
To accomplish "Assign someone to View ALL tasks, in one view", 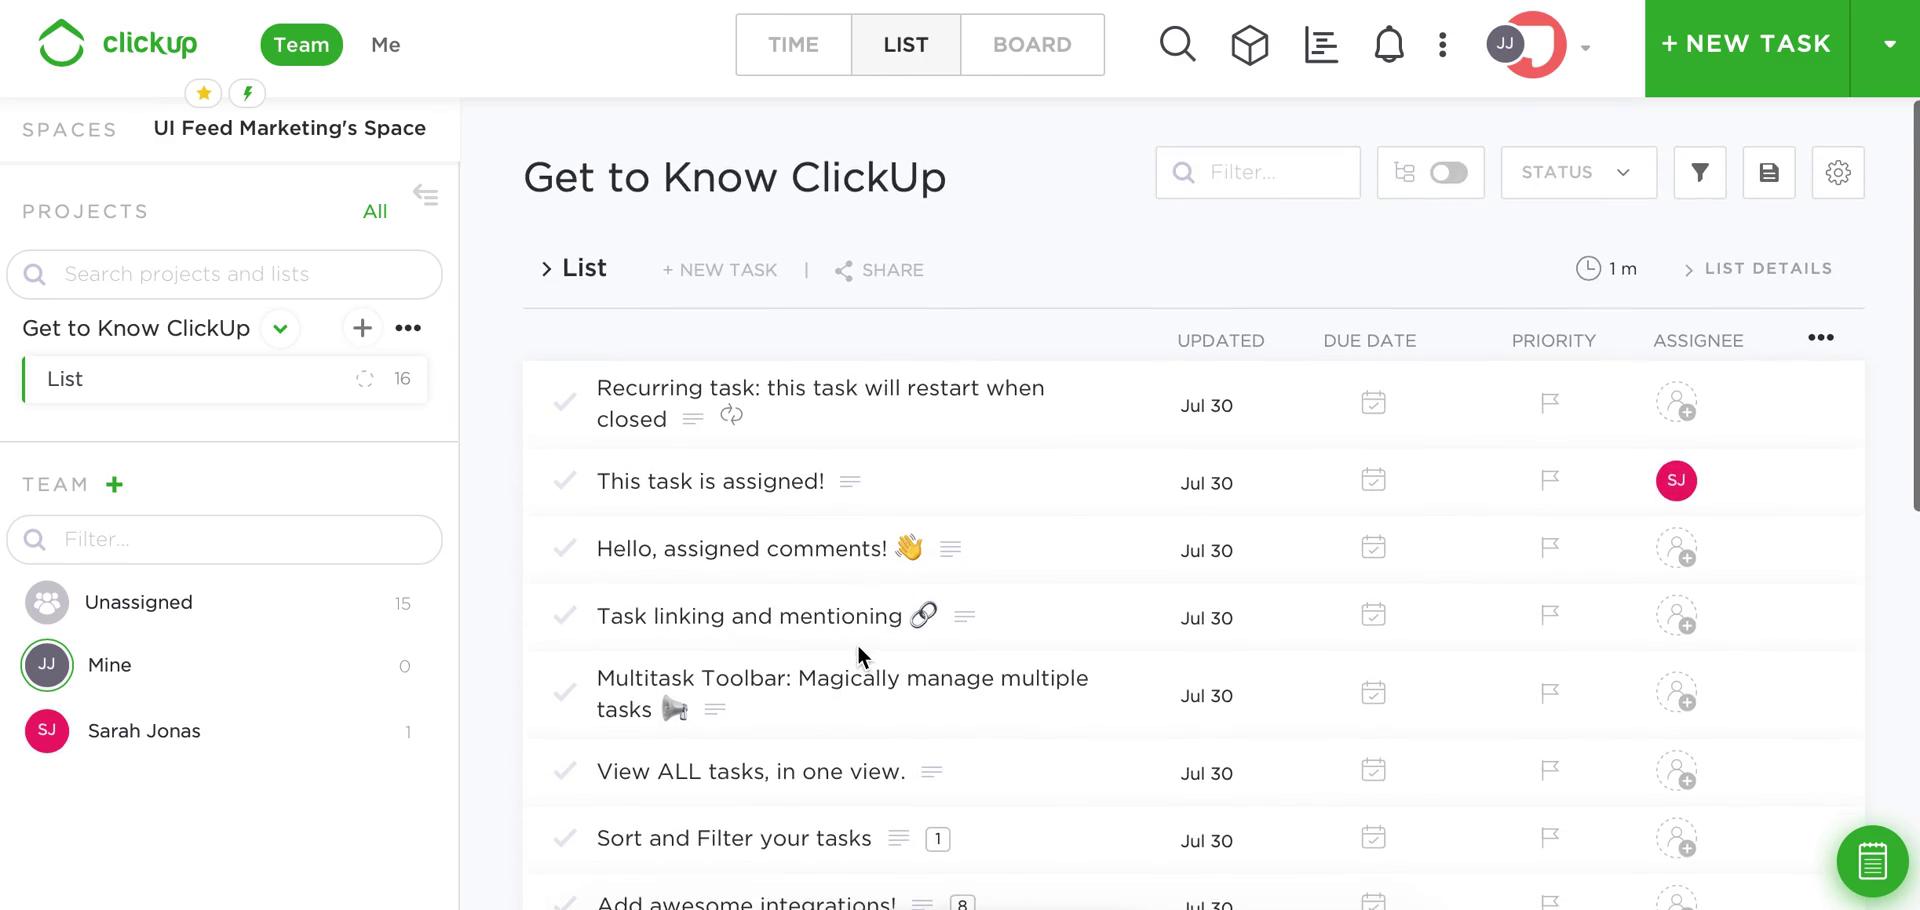I will [1676, 771].
